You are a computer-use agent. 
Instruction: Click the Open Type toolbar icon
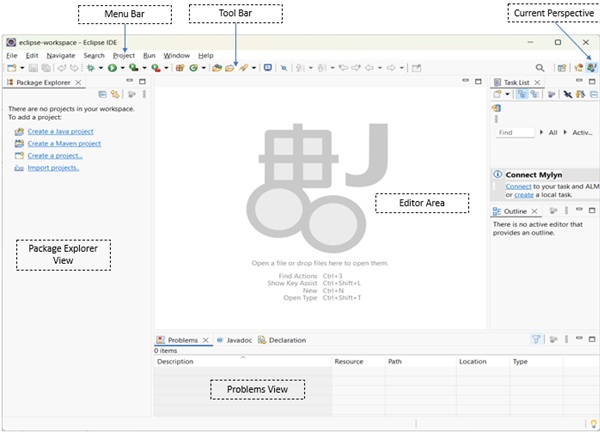pos(217,68)
